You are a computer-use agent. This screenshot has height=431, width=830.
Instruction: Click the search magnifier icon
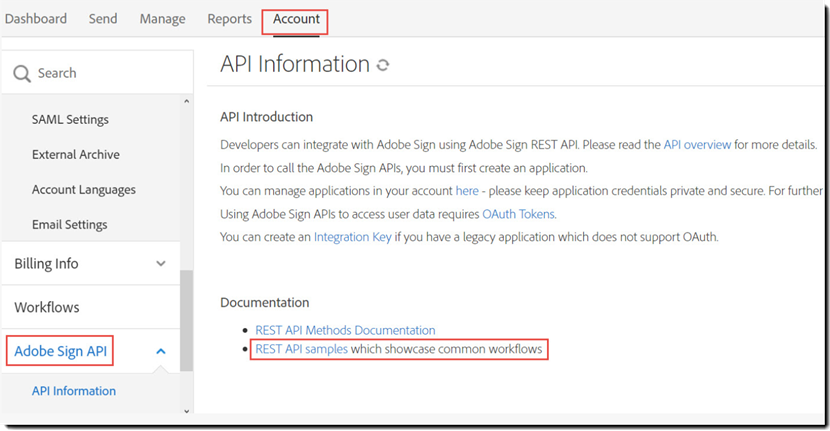[x=22, y=73]
